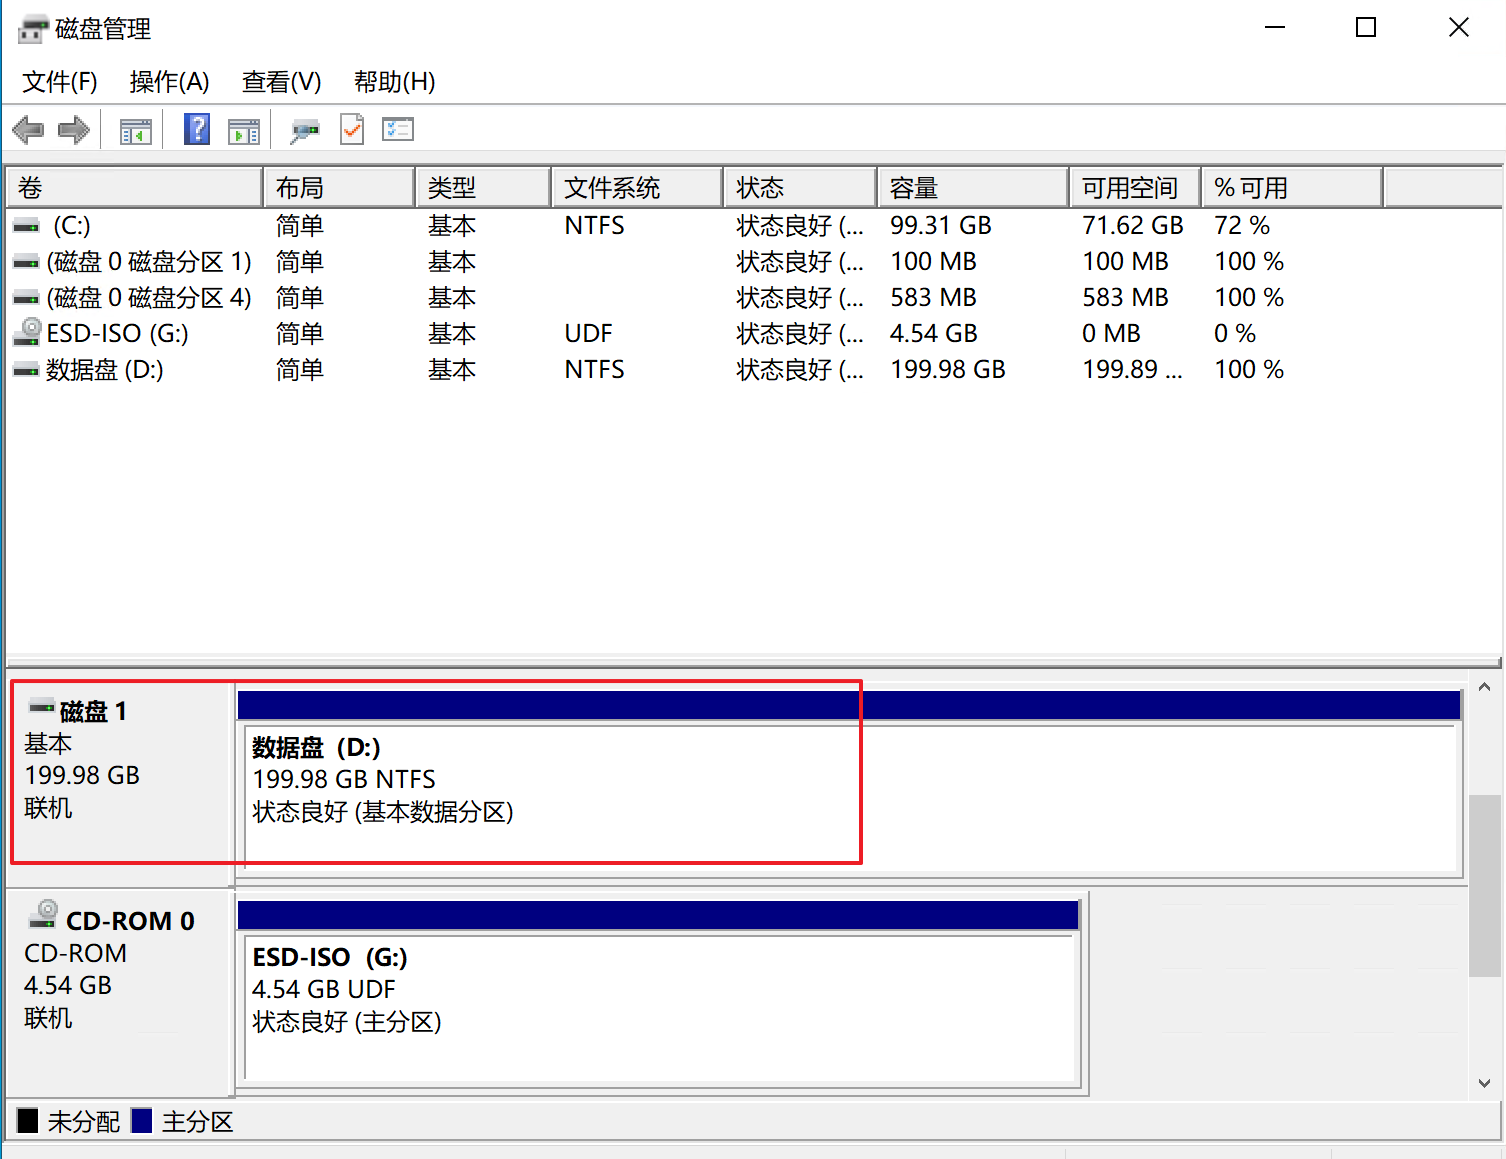Click the checklist window toolbar icon
This screenshot has height=1159, width=1506.
click(x=398, y=130)
